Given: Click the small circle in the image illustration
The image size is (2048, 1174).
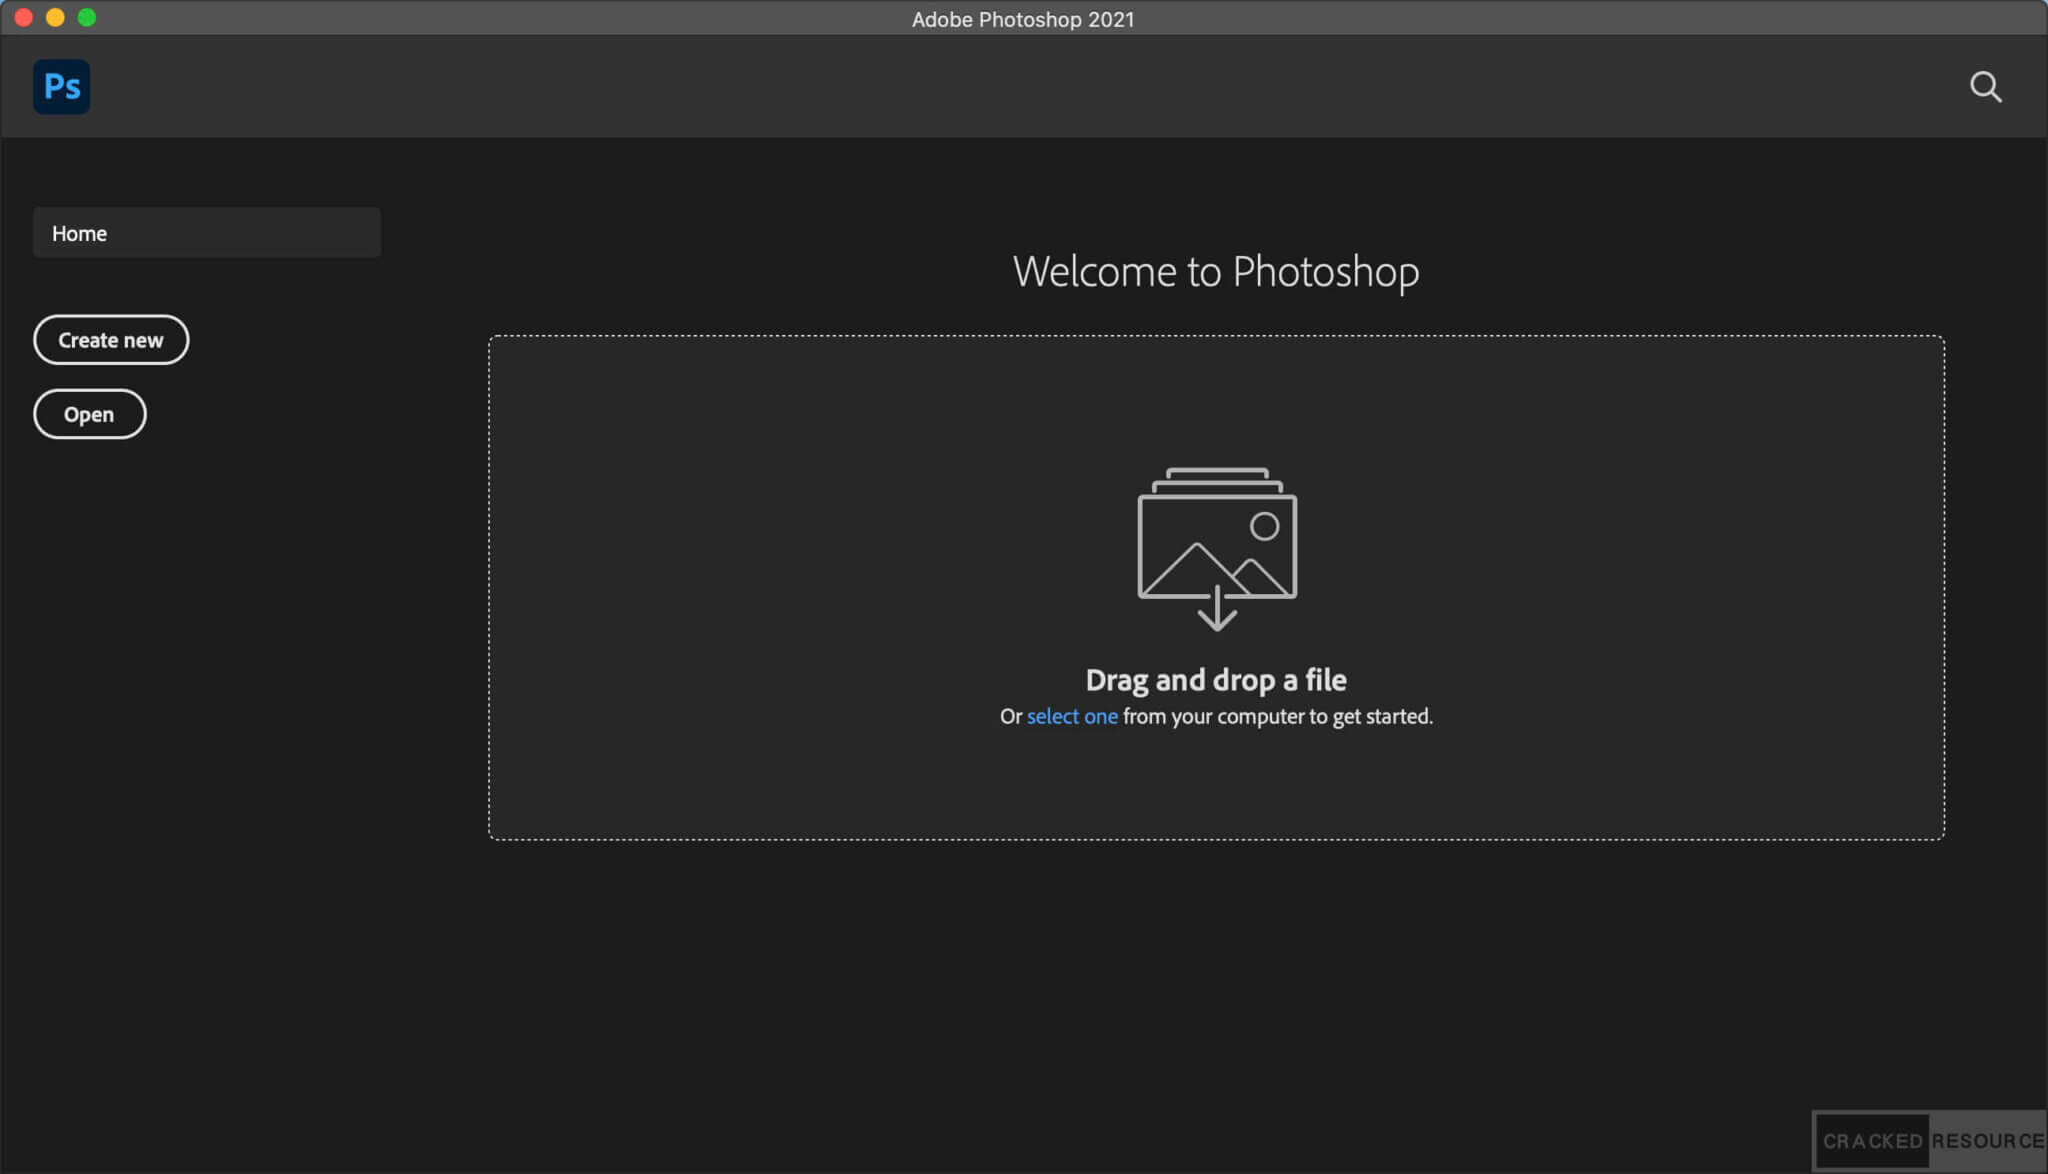Looking at the screenshot, I should [1262, 524].
